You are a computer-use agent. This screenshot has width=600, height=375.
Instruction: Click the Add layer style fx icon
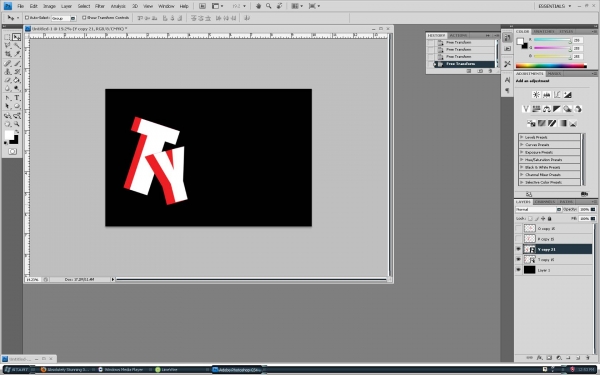coord(539,358)
